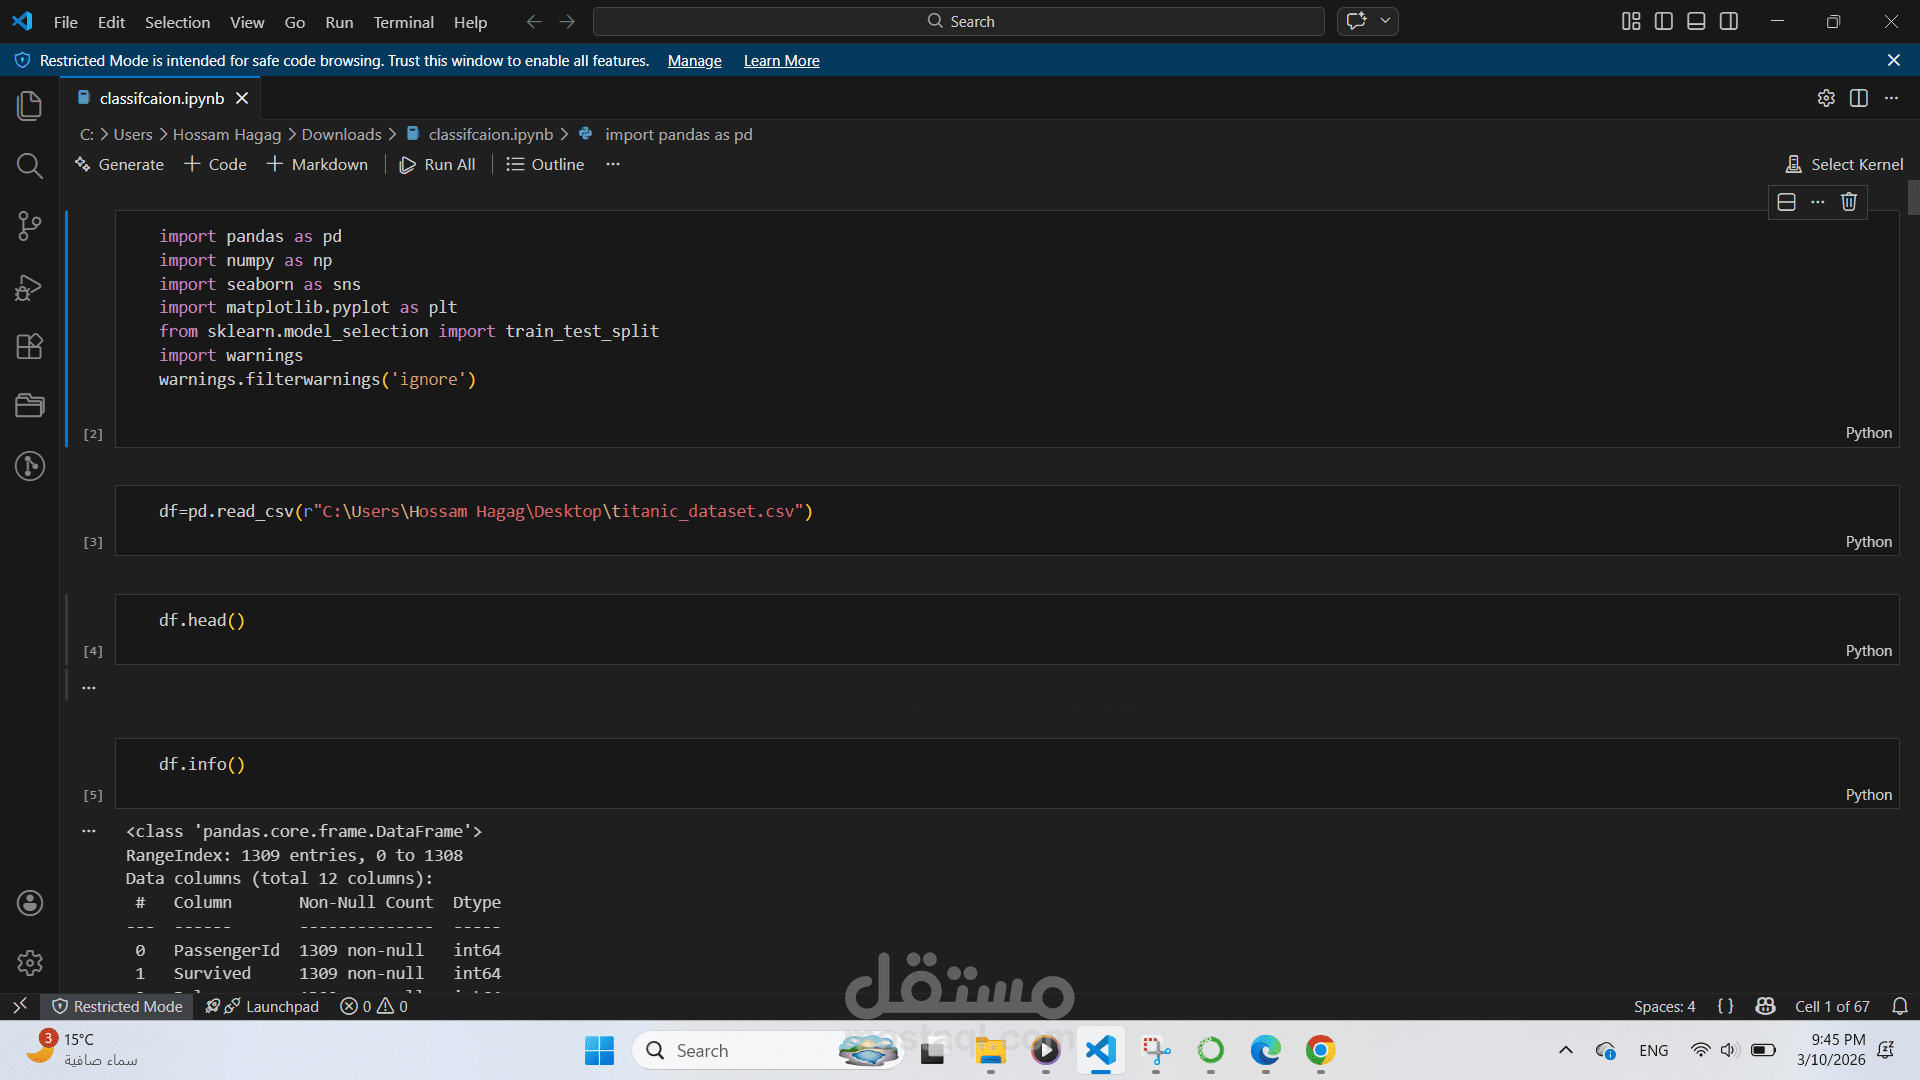Screen dimensions: 1920x1080
Task: Open Google Chrome from the taskbar
Action: [1320, 1051]
